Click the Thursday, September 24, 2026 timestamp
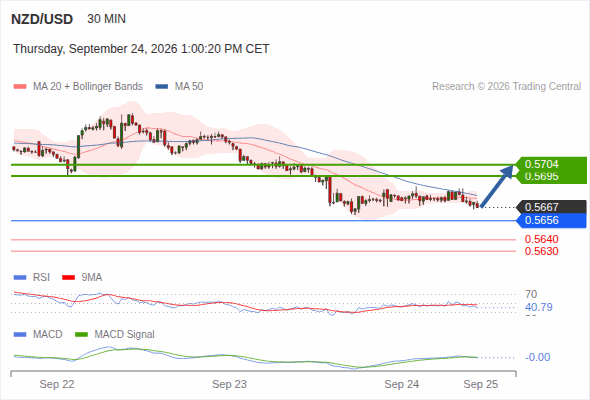Image resolution: width=590 pixels, height=400 pixels. (x=141, y=49)
